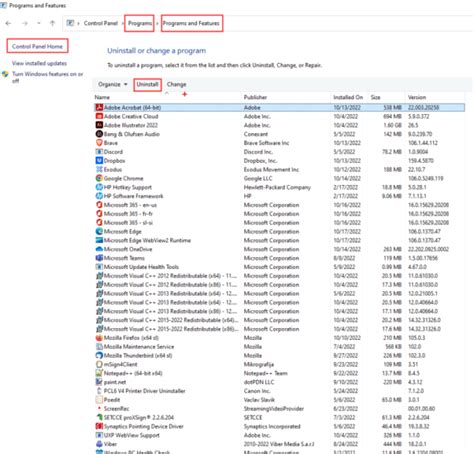
Task: Select PCL6 V4 Printer Driver Uninstaller entry
Action: pyautogui.click(x=279, y=391)
